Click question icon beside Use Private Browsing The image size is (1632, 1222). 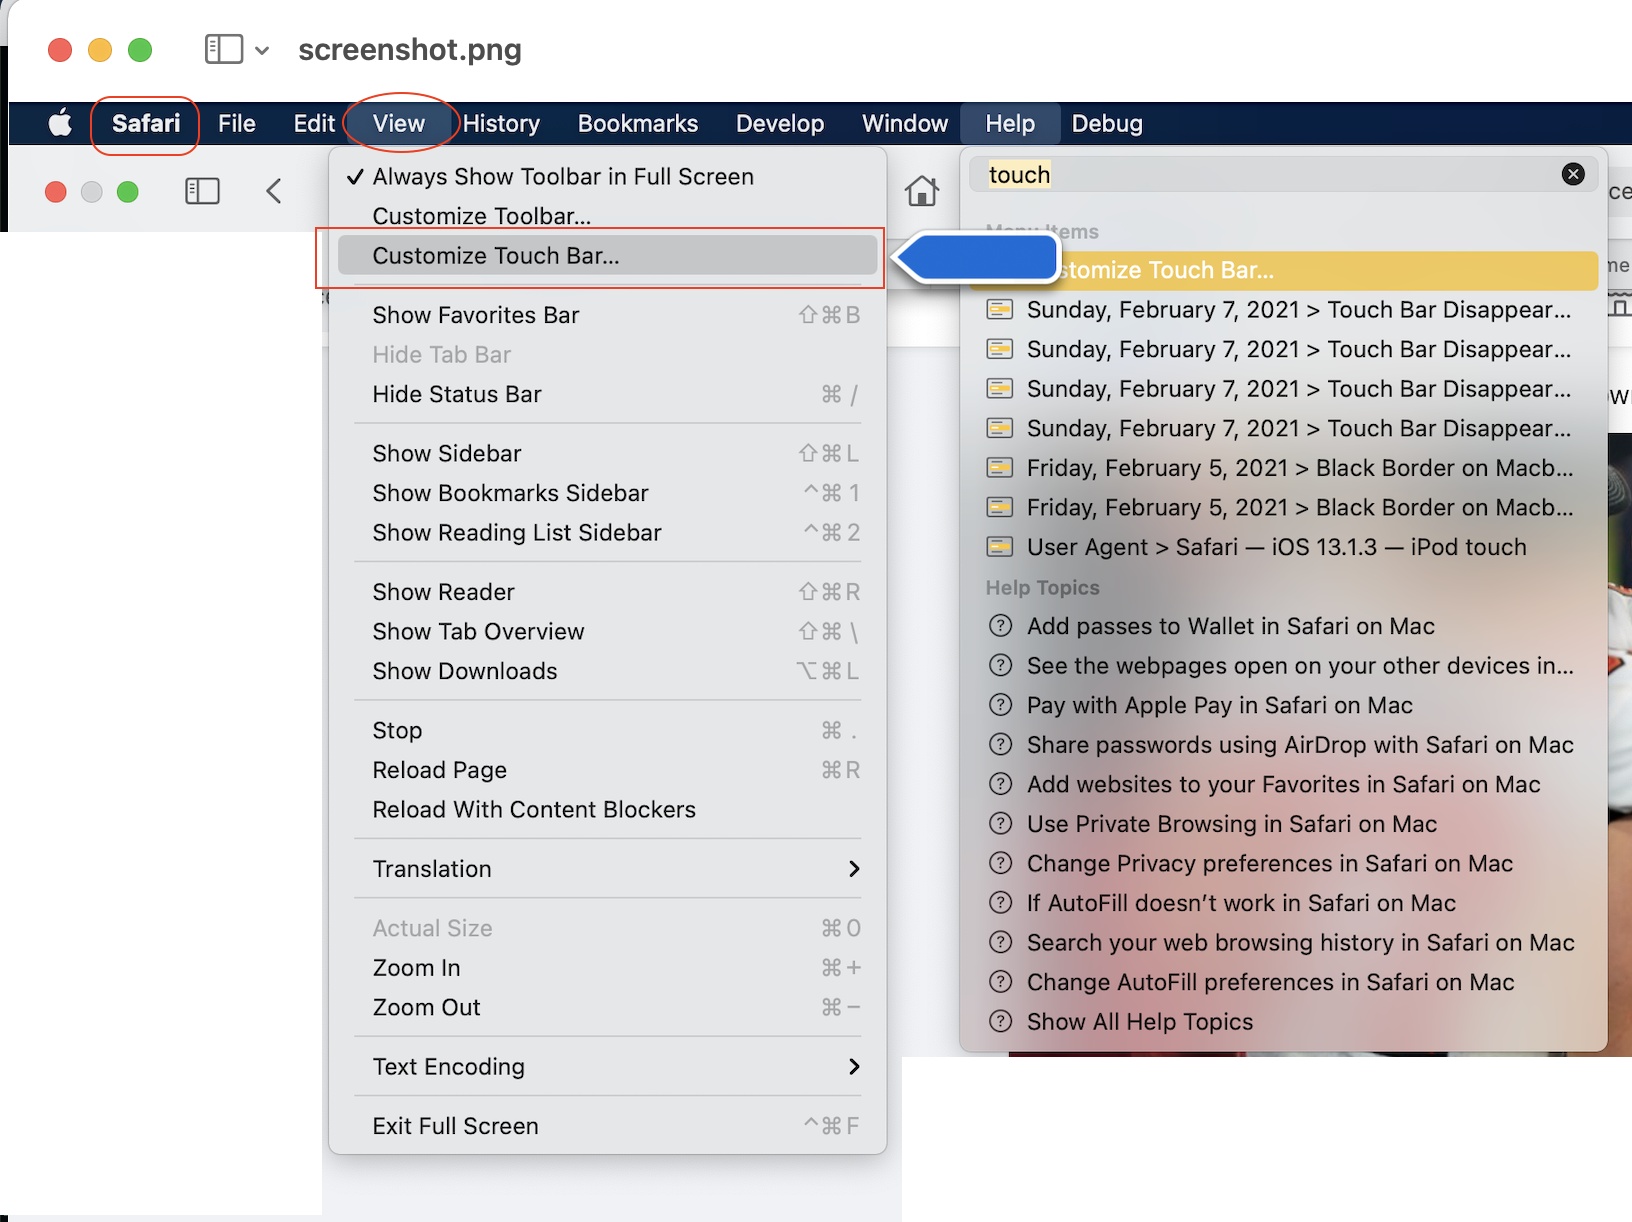(1000, 824)
